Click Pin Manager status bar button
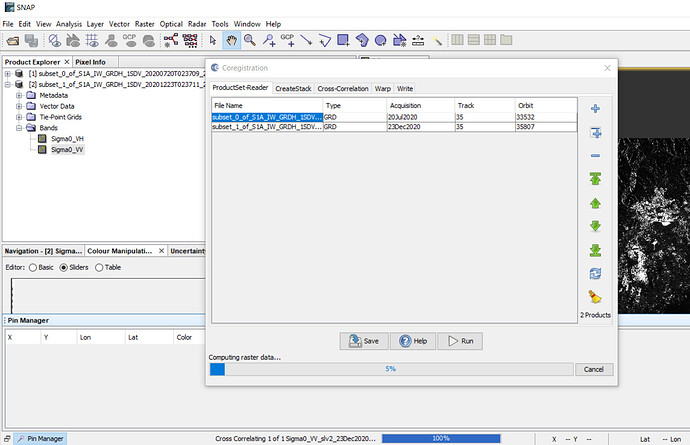 (x=40, y=439)
